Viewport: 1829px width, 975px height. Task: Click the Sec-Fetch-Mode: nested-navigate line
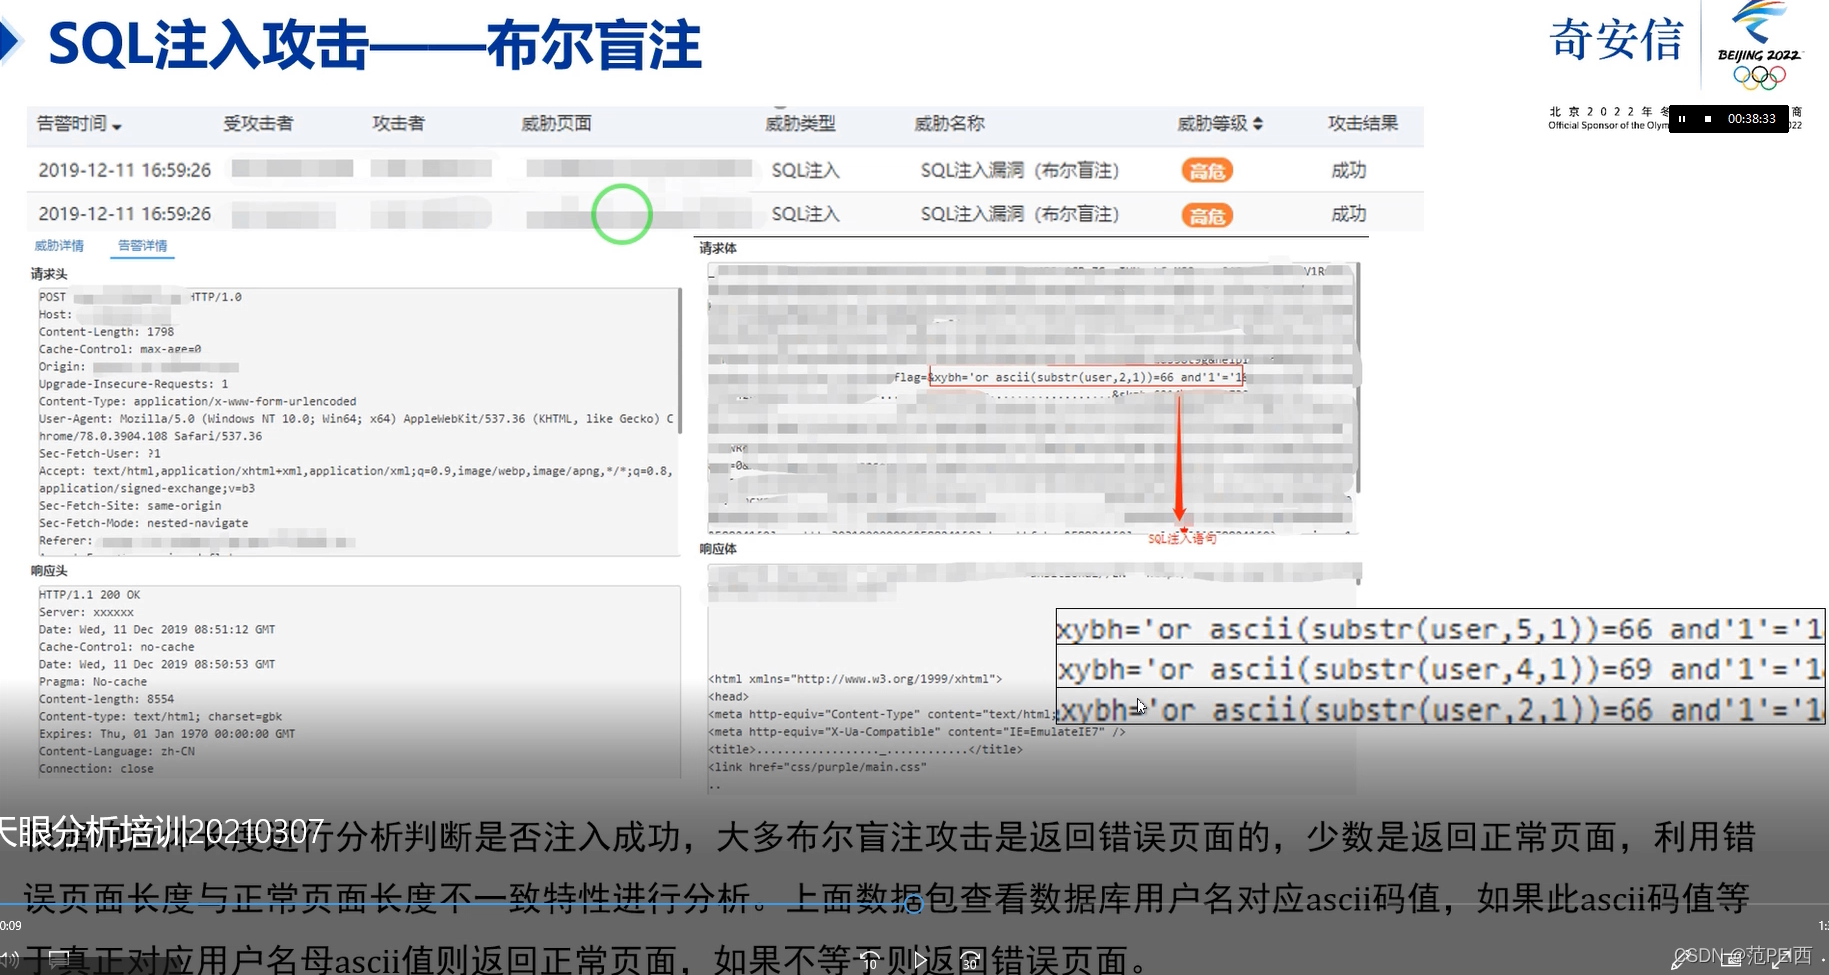click(143, 523)
